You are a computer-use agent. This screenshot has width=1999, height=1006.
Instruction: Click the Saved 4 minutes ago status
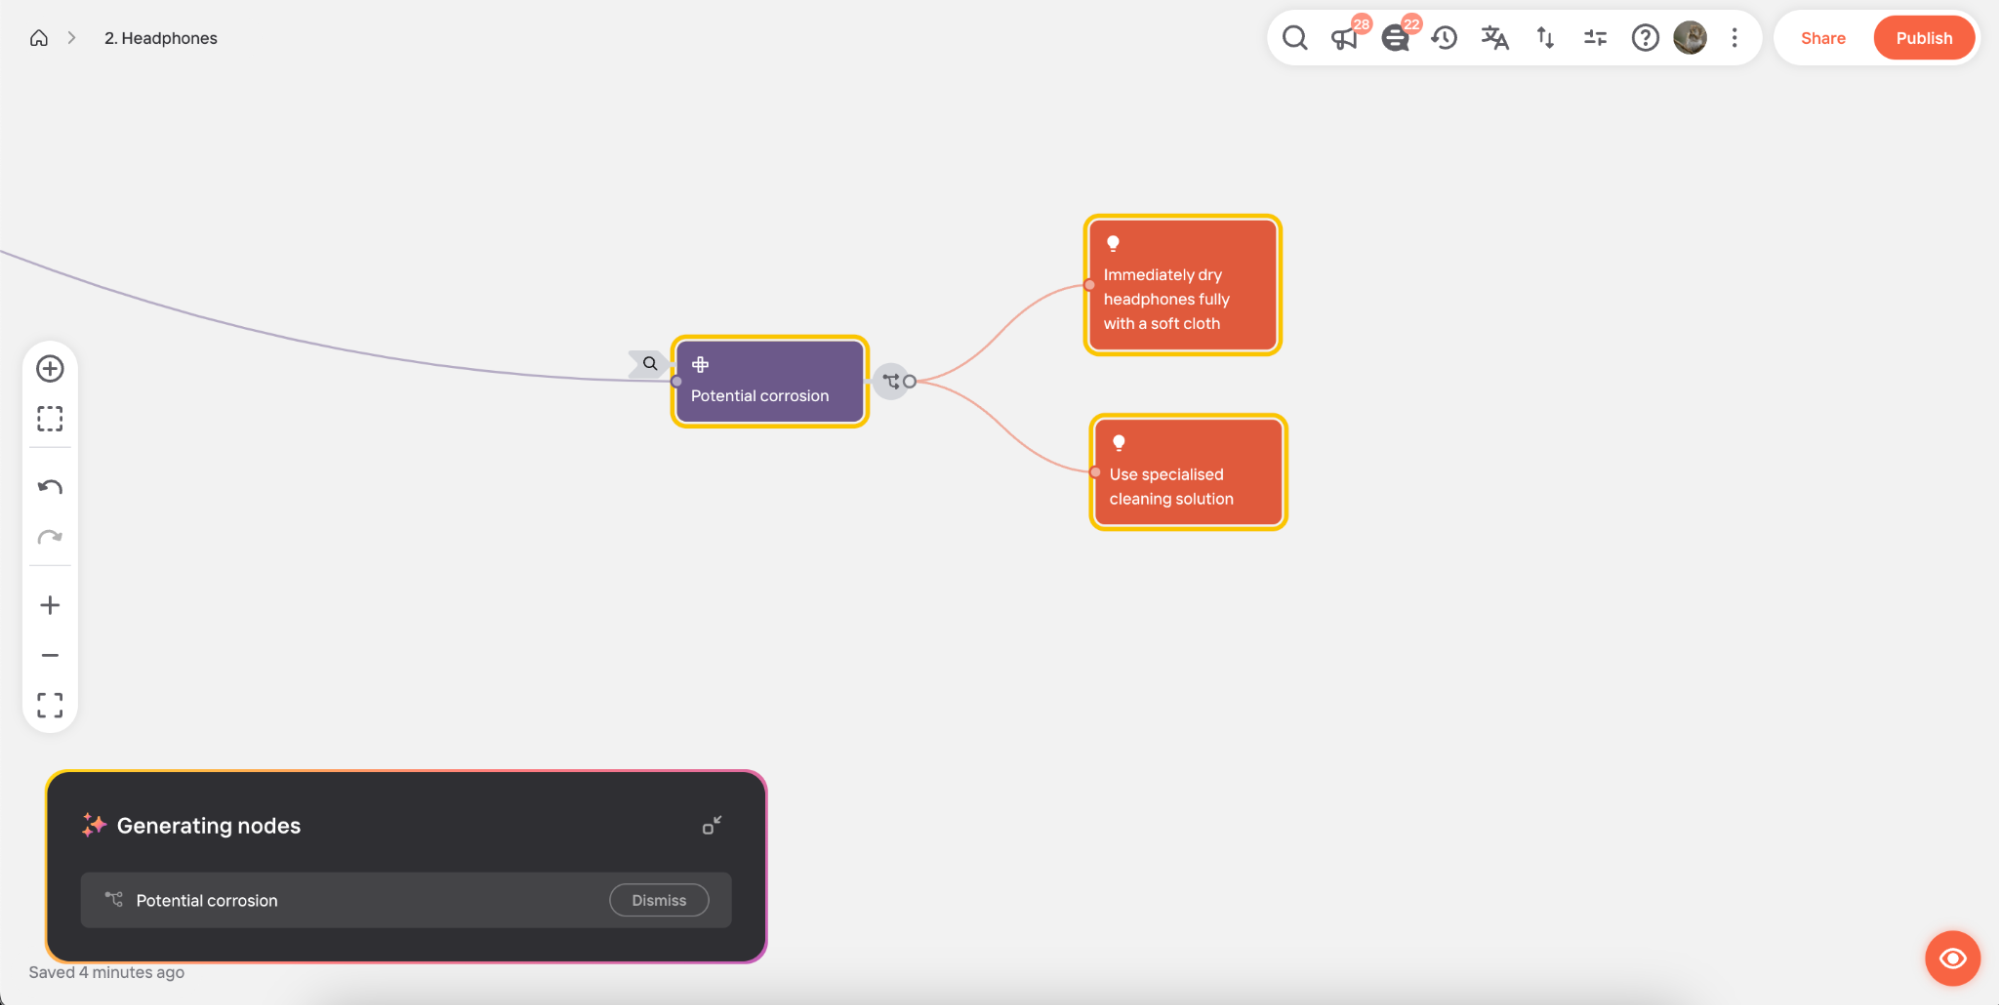[x=106, y=972]
